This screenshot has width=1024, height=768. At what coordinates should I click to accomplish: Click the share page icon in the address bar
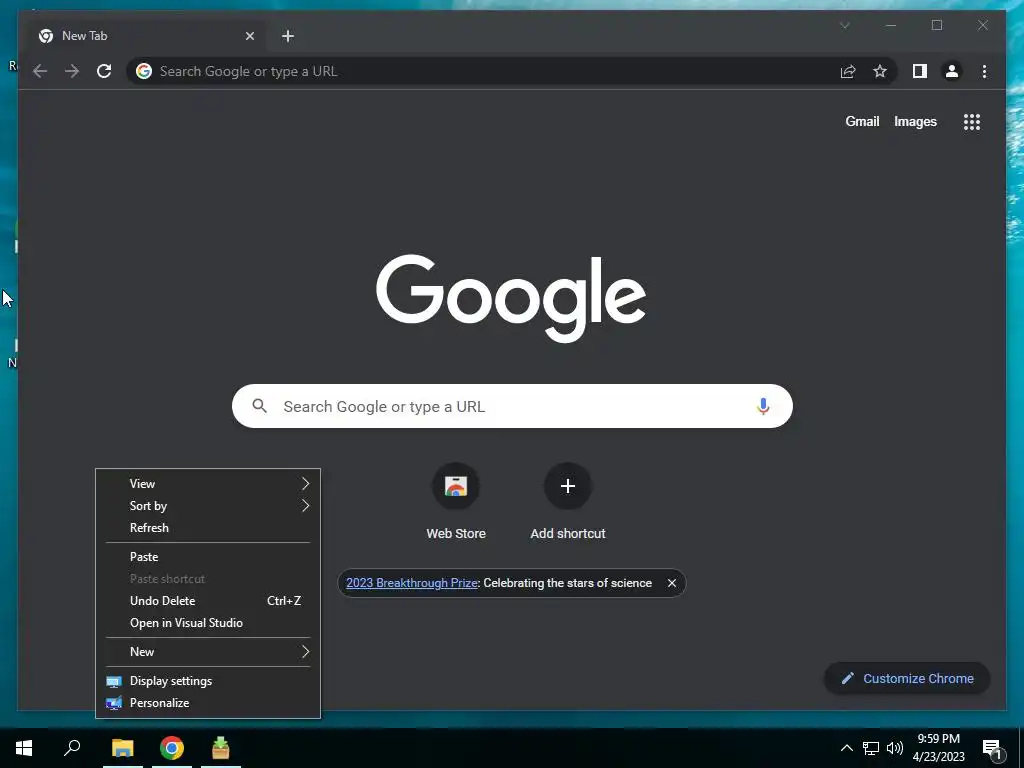[x=848, y=71]
